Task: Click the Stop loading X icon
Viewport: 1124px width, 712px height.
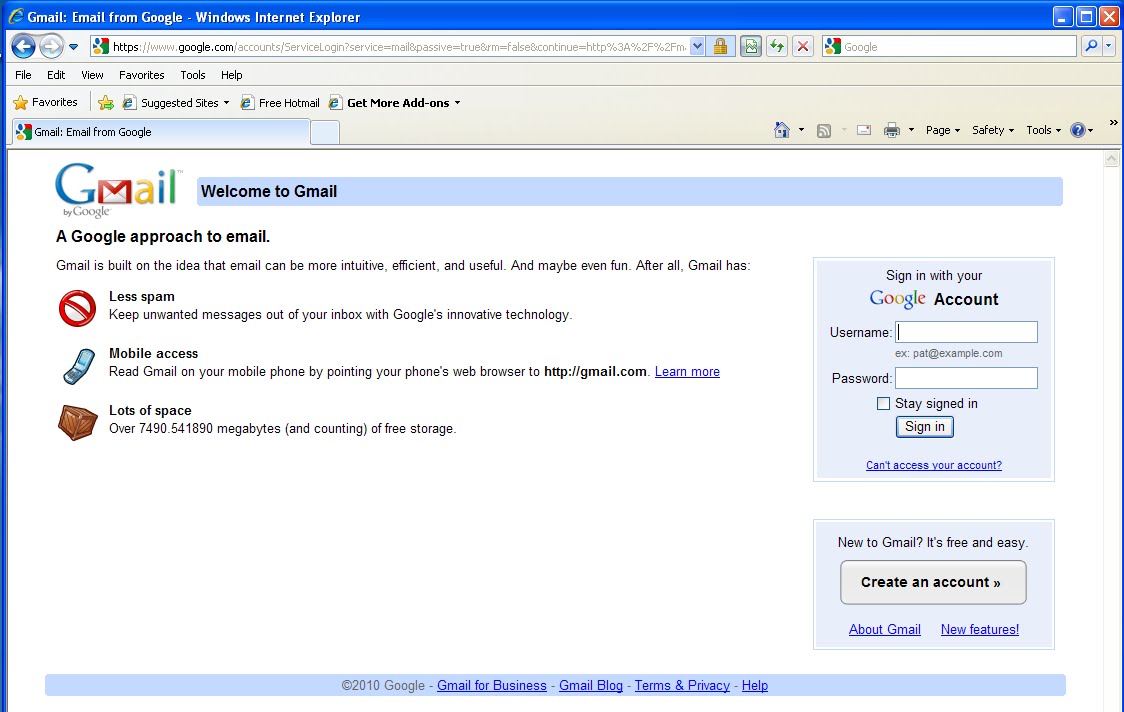Action: coord(803,47)
